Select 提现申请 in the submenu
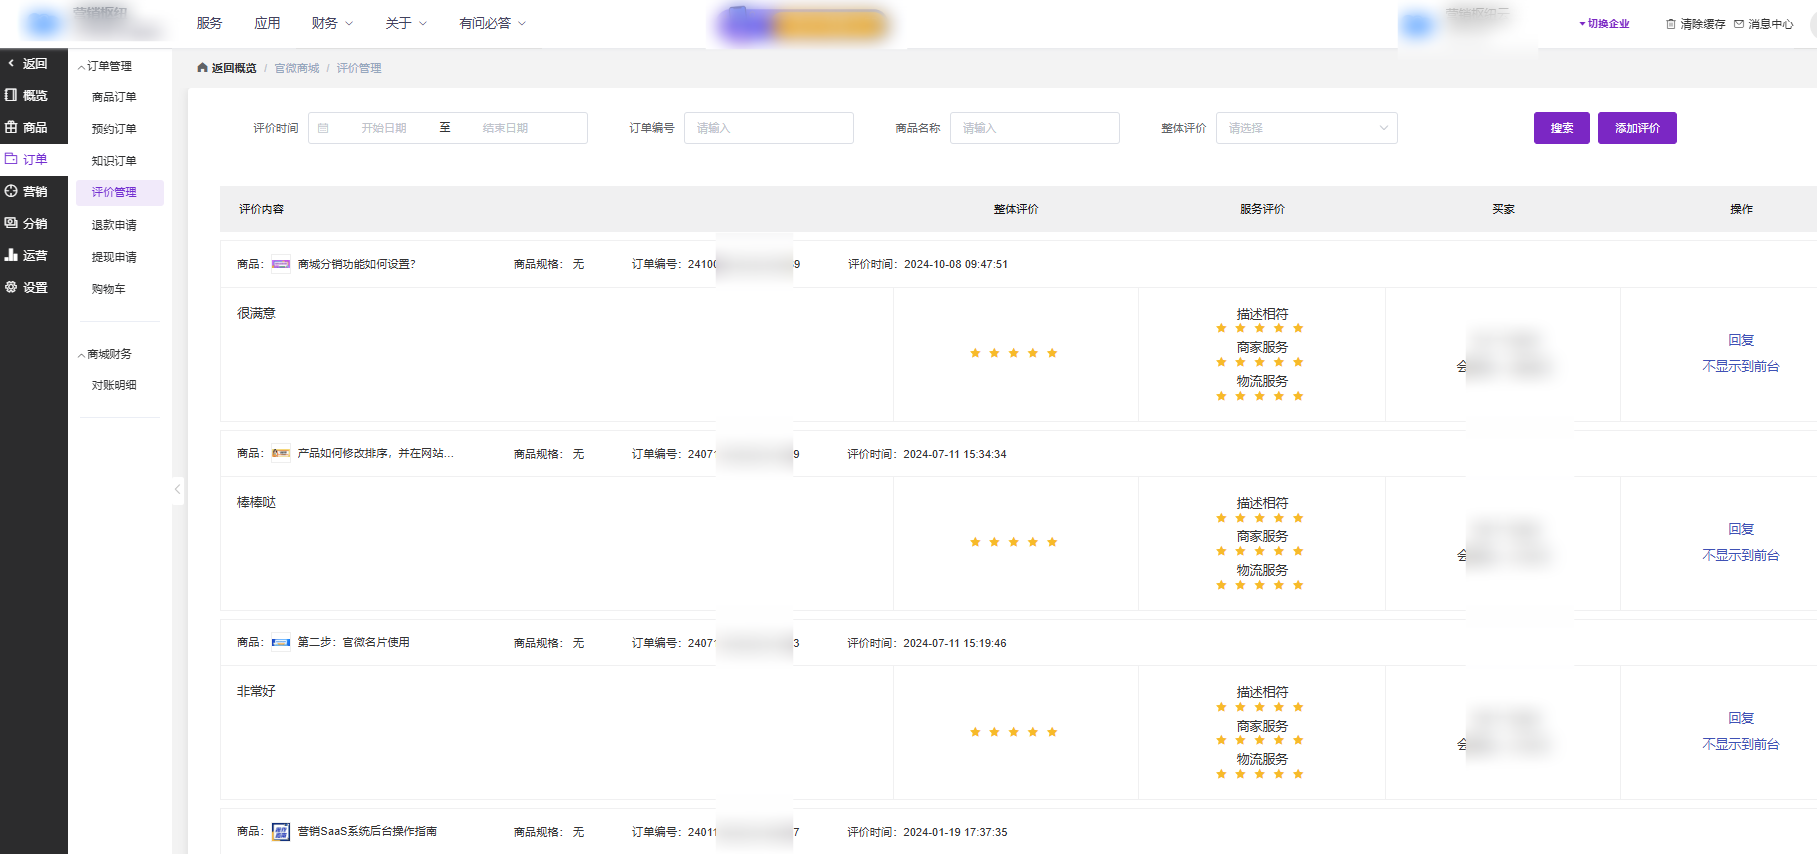 114,257
